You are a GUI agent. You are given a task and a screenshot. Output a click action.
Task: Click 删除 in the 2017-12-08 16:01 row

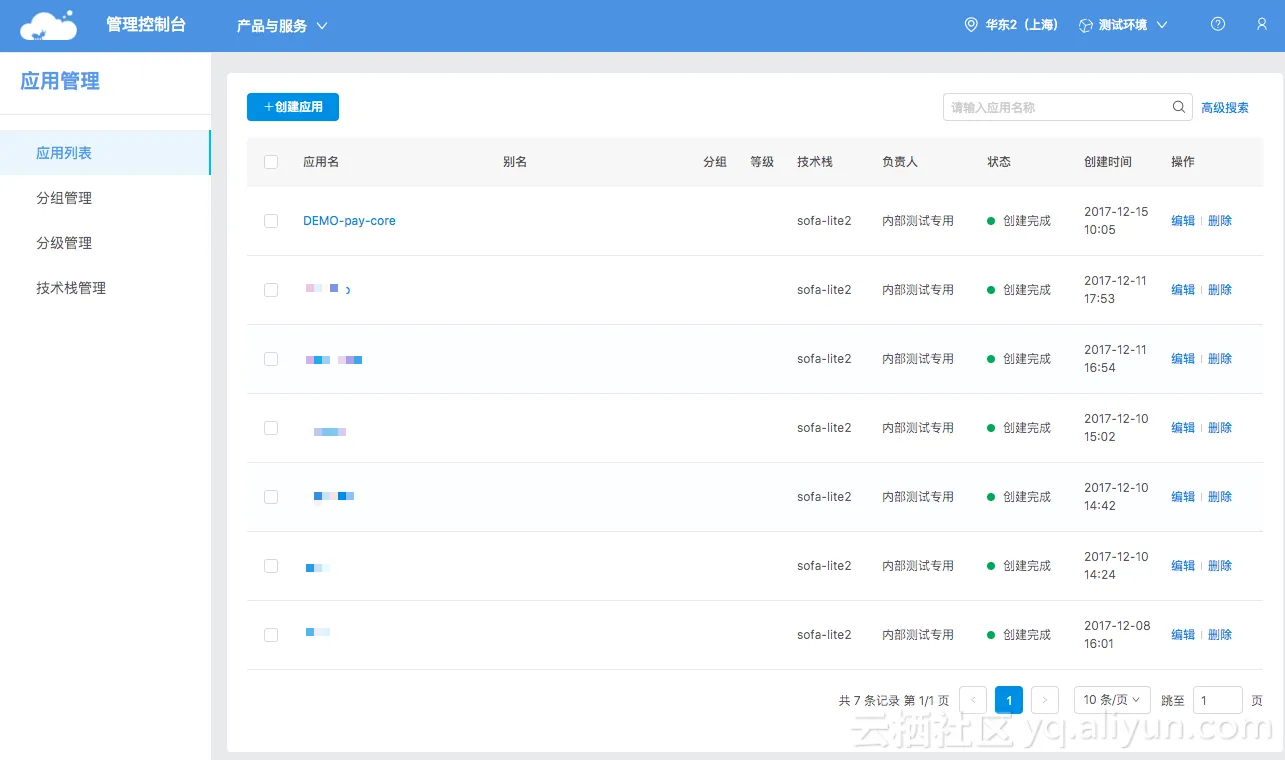[x=1220, y=635]
